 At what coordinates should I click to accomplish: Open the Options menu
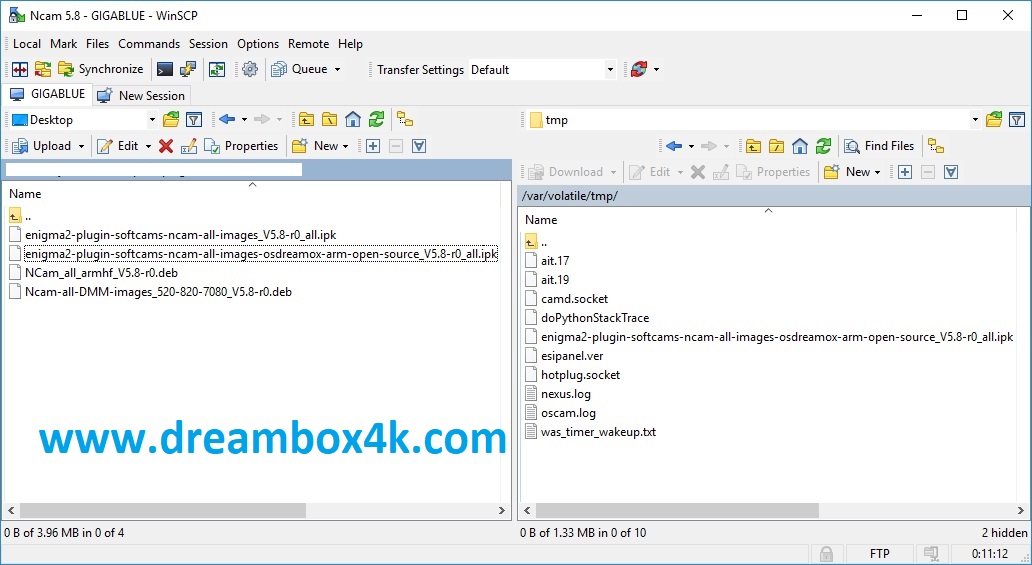tap(258, 44)
